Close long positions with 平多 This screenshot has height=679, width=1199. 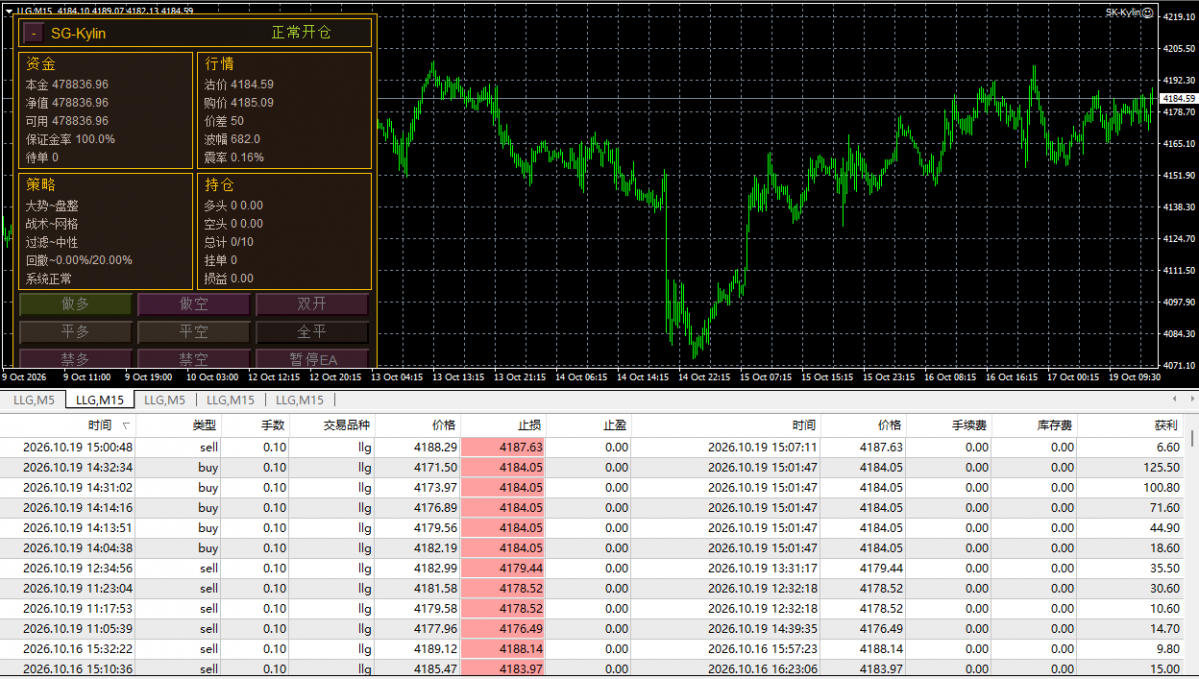(x=75, y=332)
